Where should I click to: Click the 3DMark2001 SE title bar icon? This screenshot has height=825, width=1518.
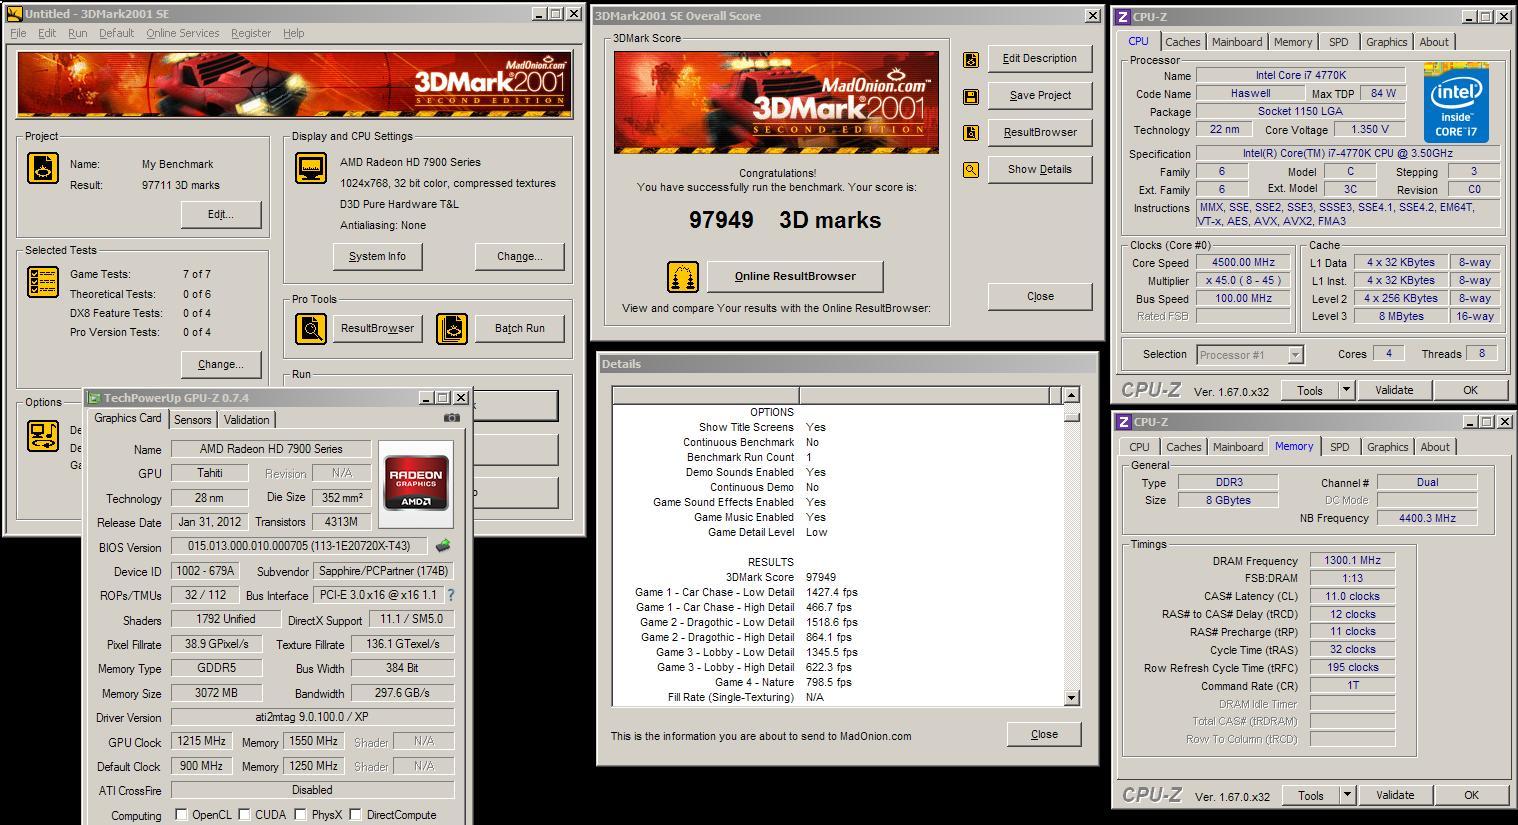[x=14, y=14]
